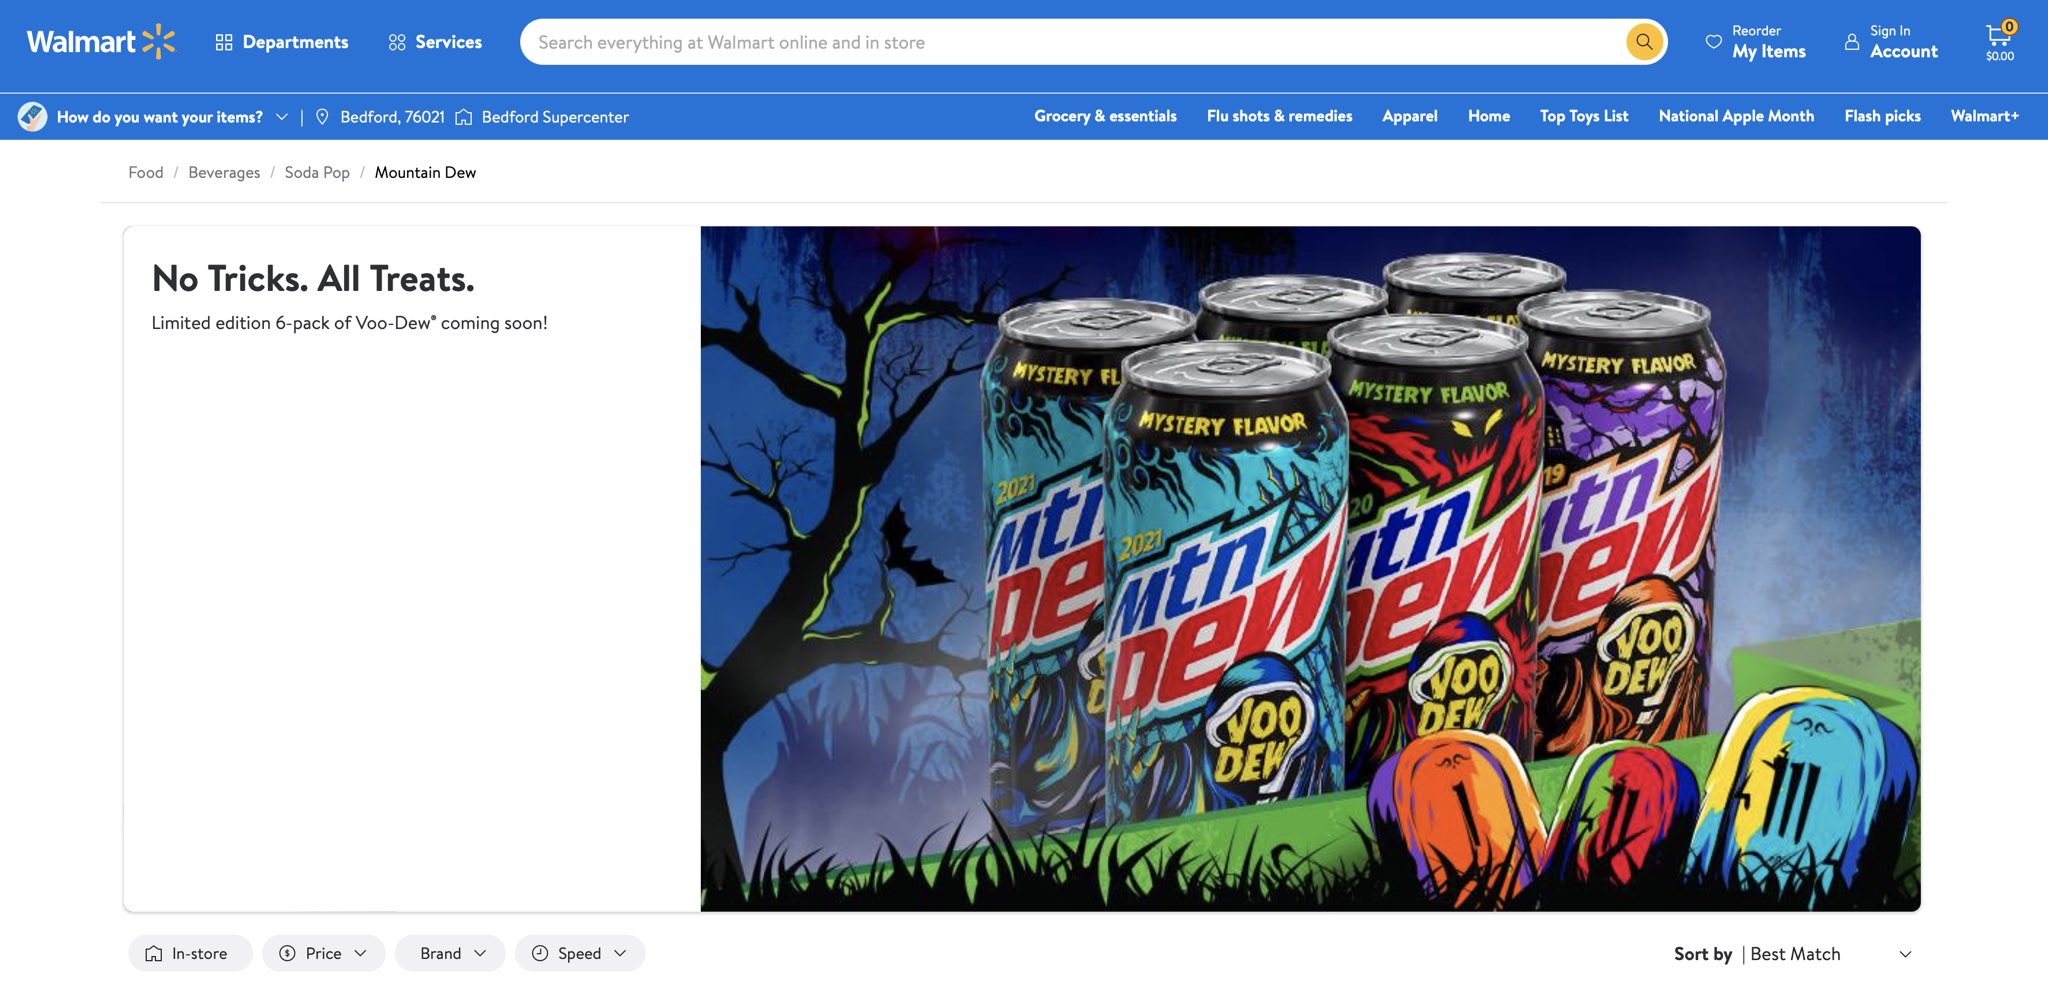Screen dimensions: 2048x988
Task: Select Bedford Supercenter store
Action: tap(555, 117)
